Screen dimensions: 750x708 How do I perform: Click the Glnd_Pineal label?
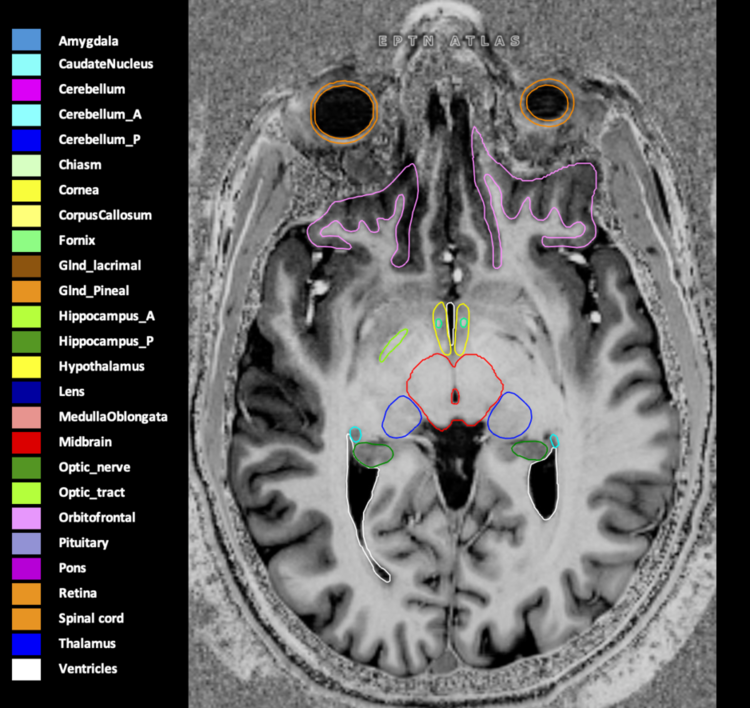coord(94,291)
